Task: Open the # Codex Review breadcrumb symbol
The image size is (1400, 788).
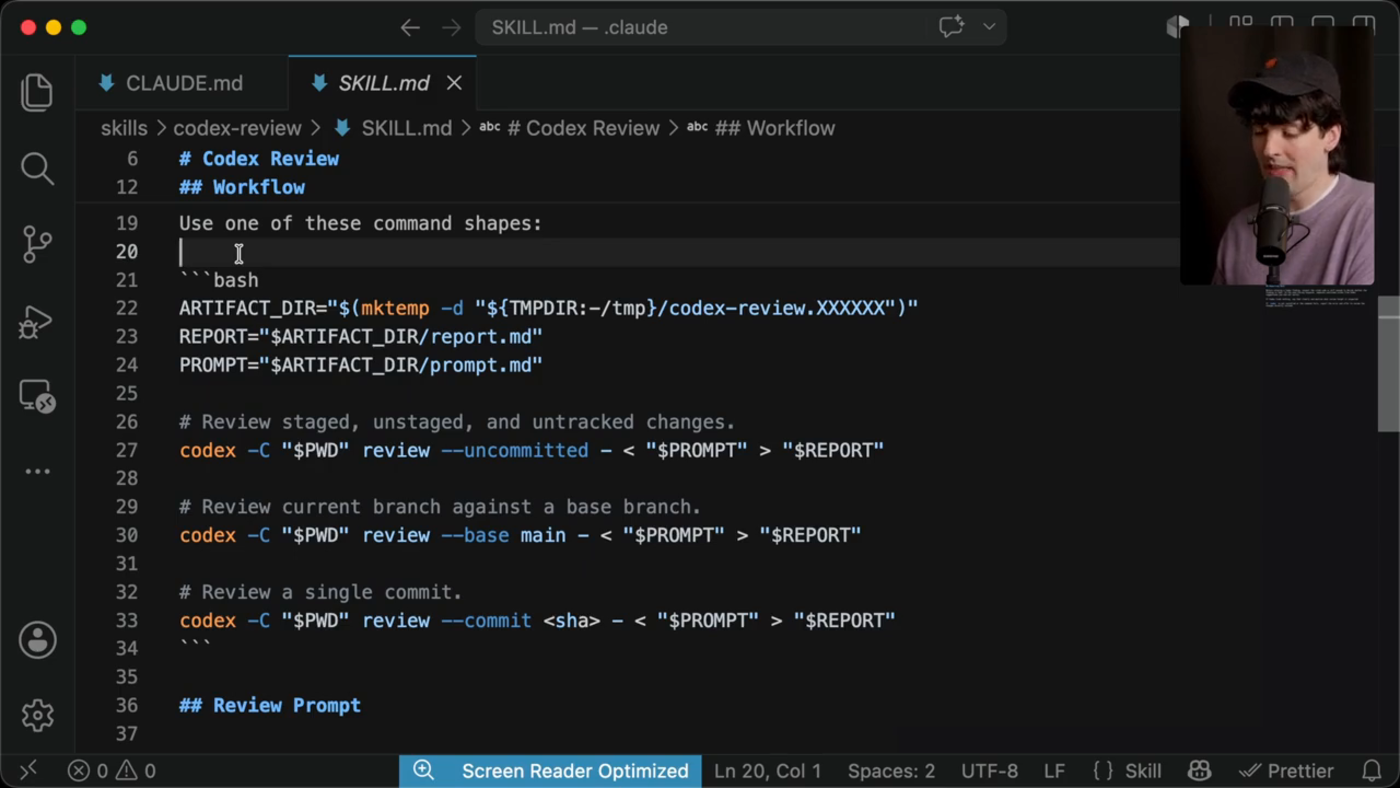Action: coord(570,128)
